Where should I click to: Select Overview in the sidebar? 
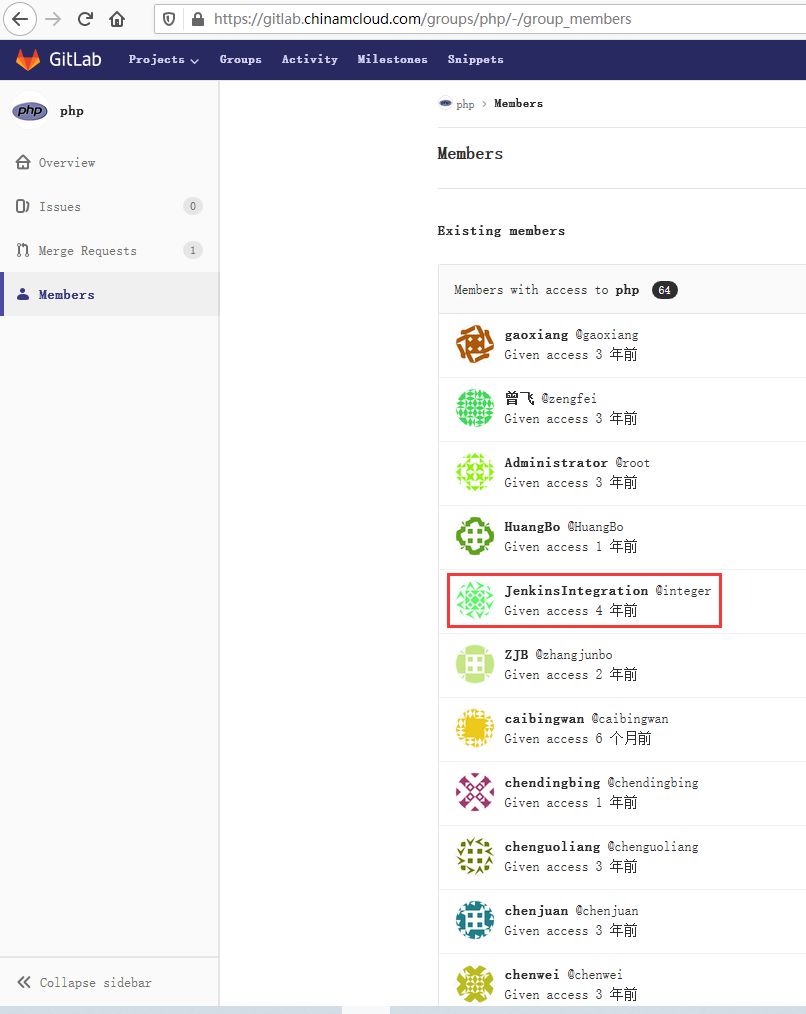pos(109,162)
